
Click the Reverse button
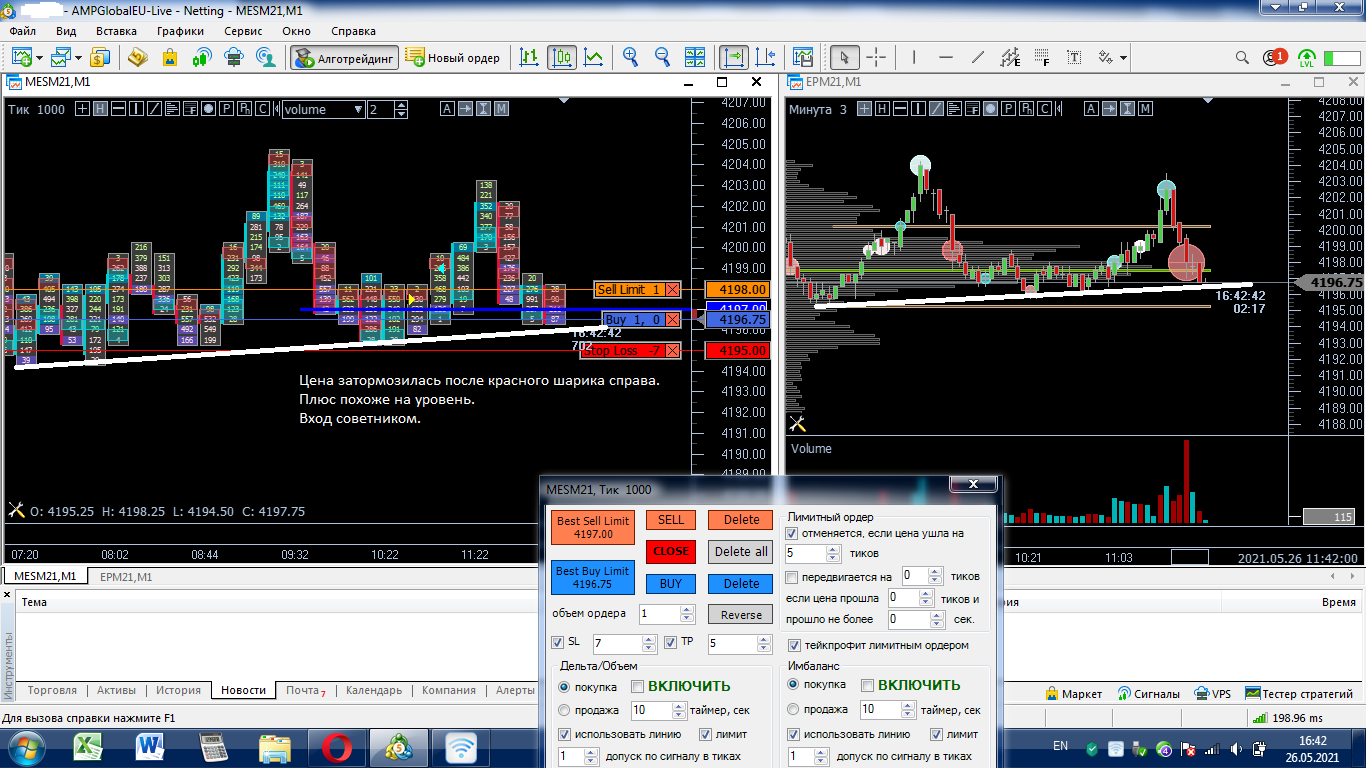[x=741, y=615]
